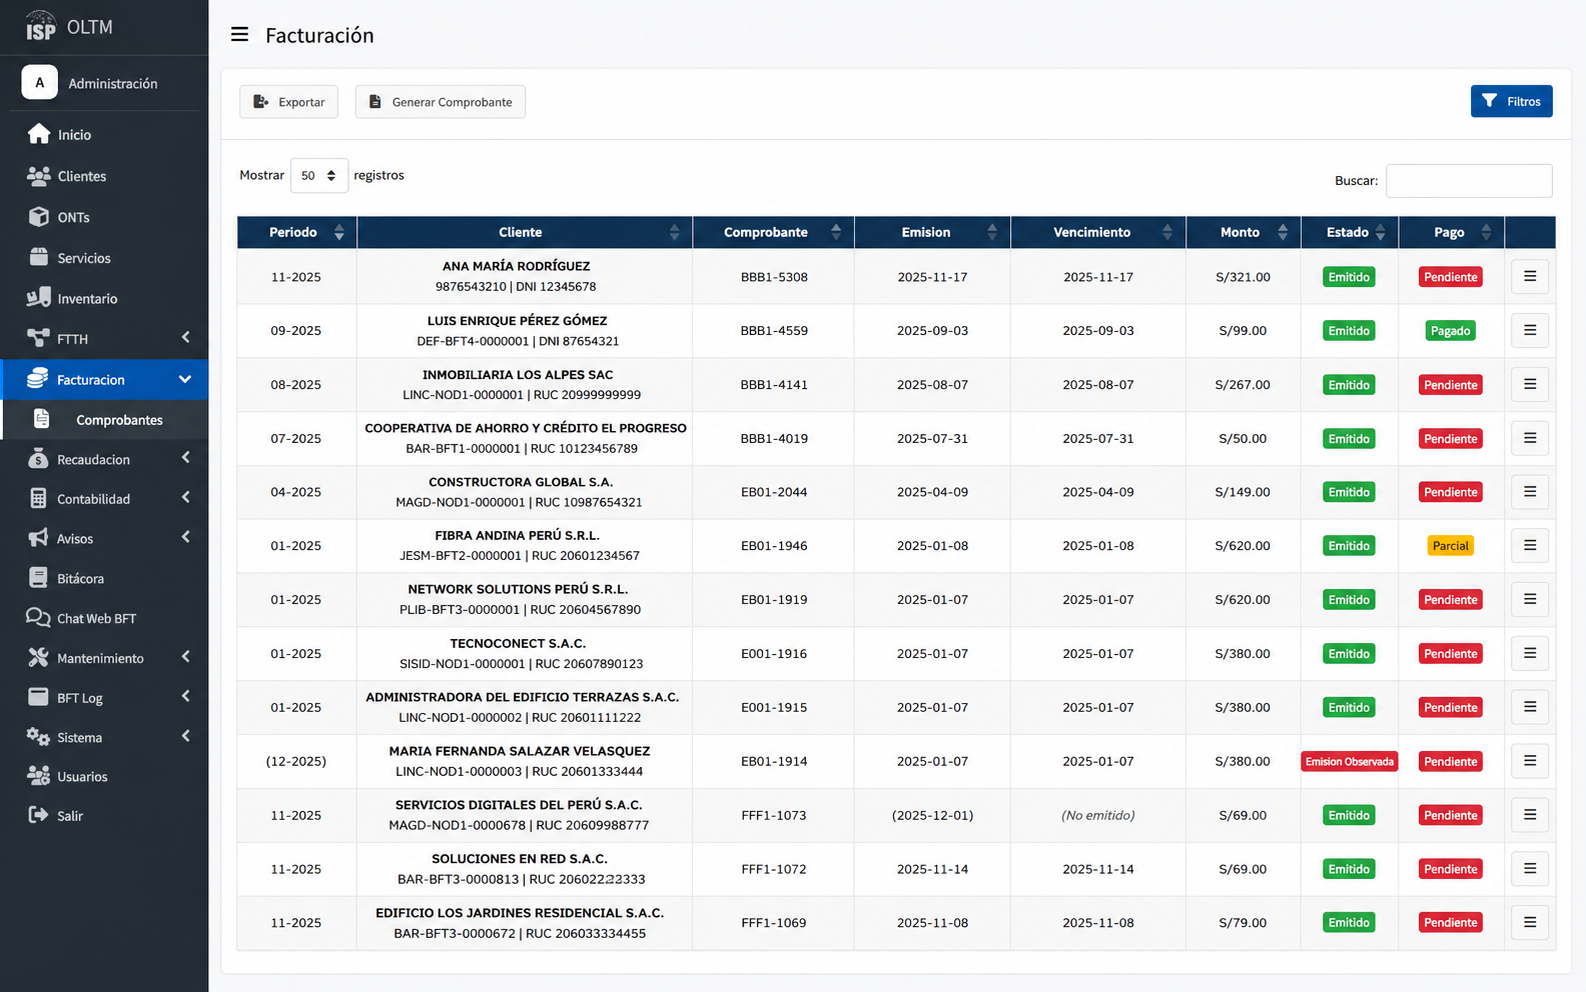Click Pendiente badge for FFF1-1072
1586x992 pixels.
pos(1450,869)
